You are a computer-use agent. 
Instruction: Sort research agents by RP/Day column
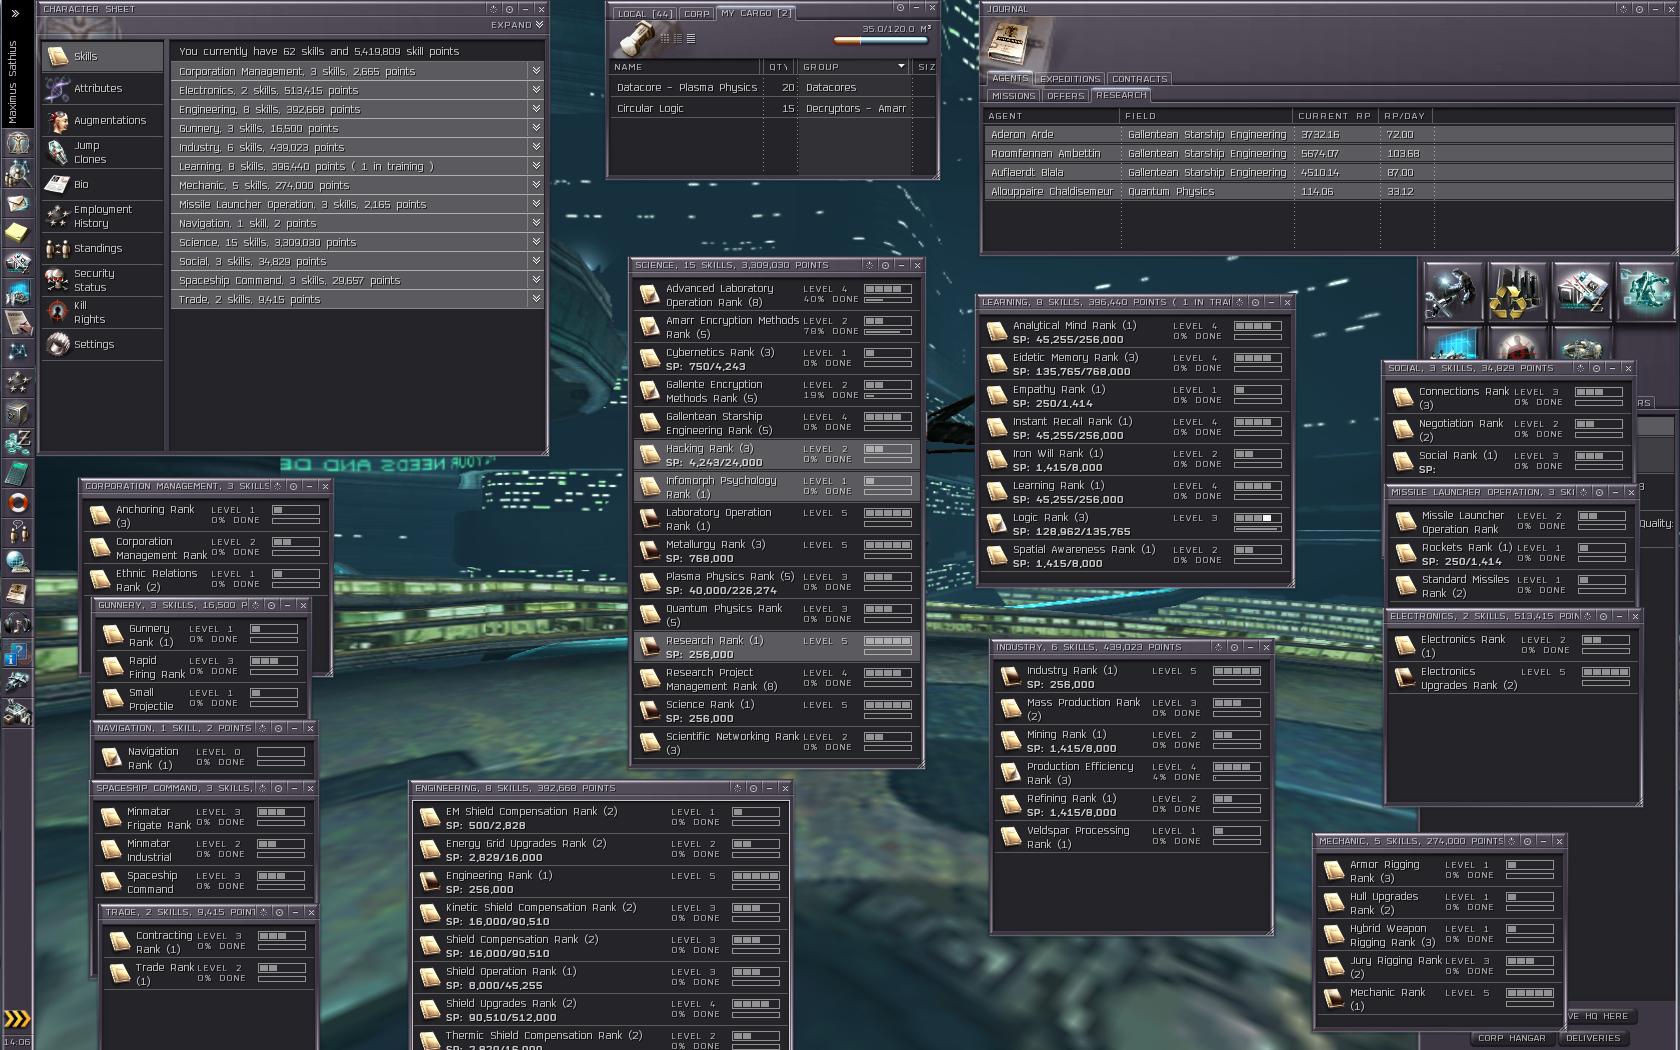point(1405,116)
